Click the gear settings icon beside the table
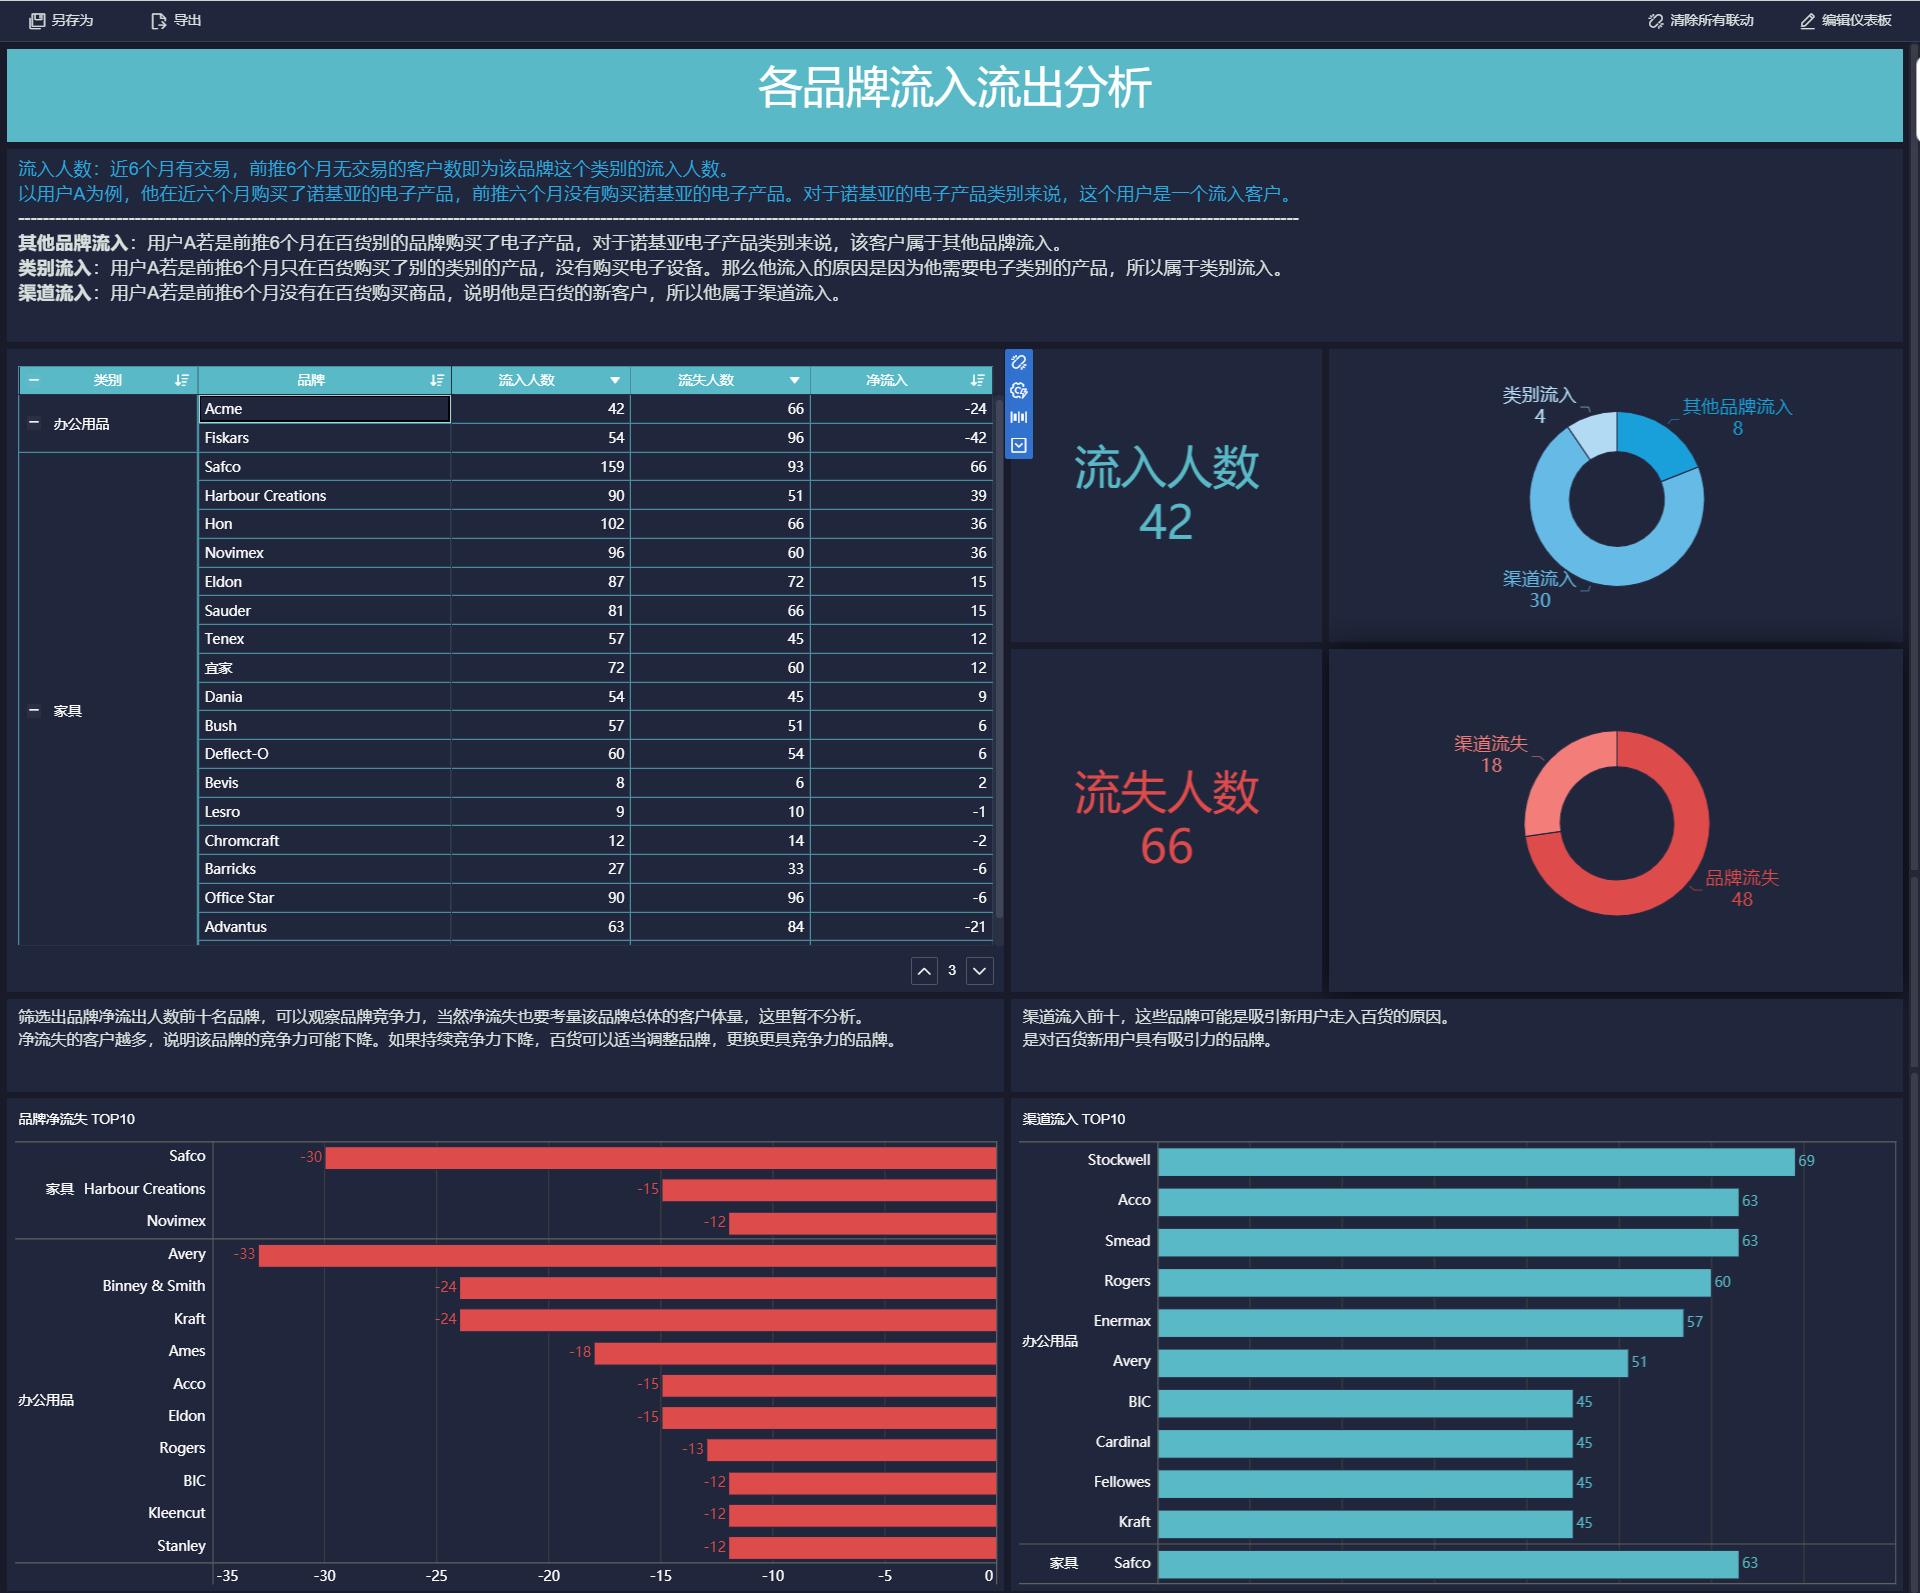This screenshot has width=1920, height=1593. (x=1018, y=390)
